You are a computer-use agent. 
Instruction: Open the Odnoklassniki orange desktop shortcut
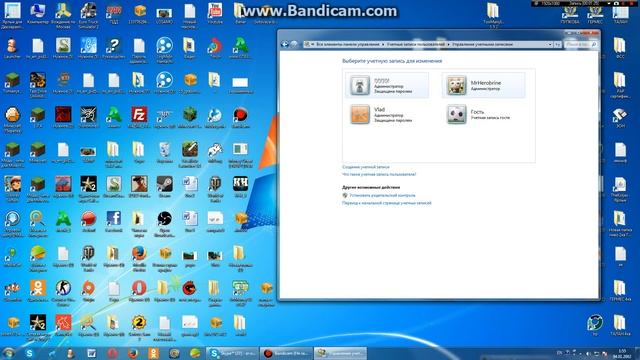38,291
